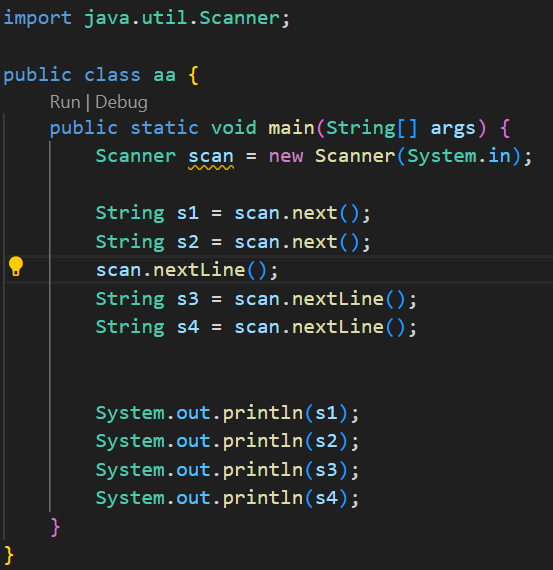Click the 'void' return type
The height and width of the screenshot is (570, 553).
[234, 128]
